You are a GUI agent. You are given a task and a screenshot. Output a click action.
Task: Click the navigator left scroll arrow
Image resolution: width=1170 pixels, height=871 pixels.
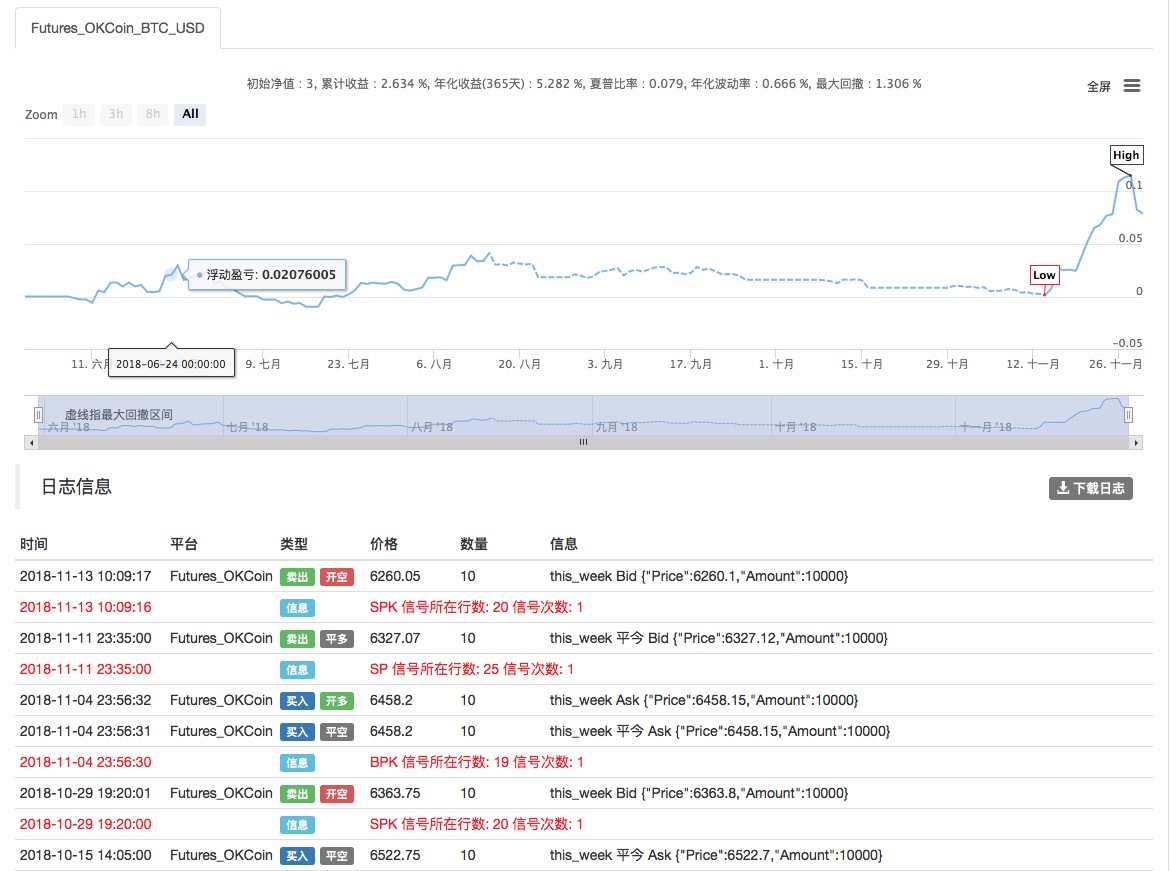(x=30, y=441)
